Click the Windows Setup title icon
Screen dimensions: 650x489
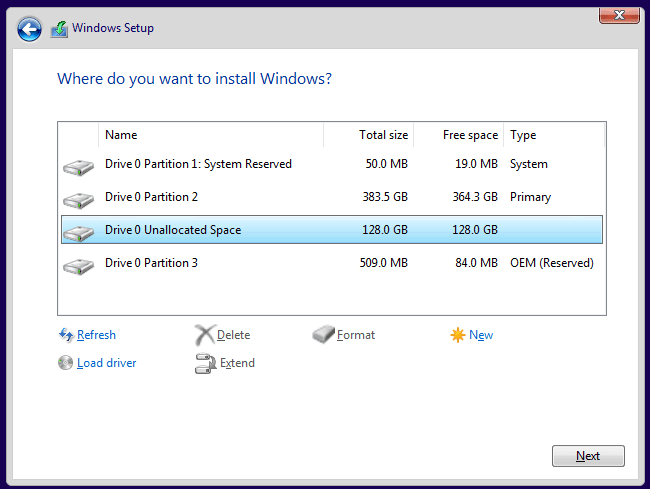[59, 29]
